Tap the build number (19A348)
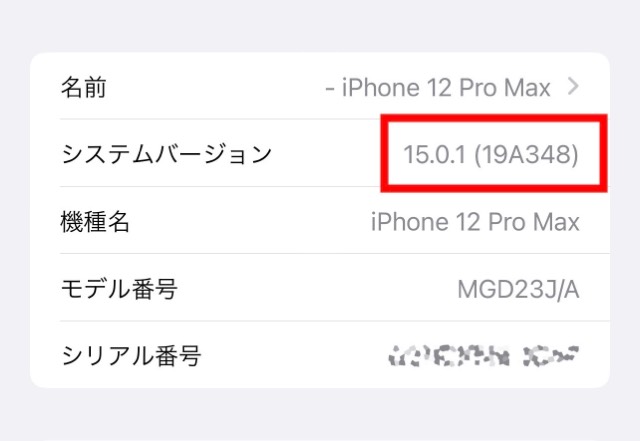The width and height of the screenshot is (640, 441). (x=527, y=155)
